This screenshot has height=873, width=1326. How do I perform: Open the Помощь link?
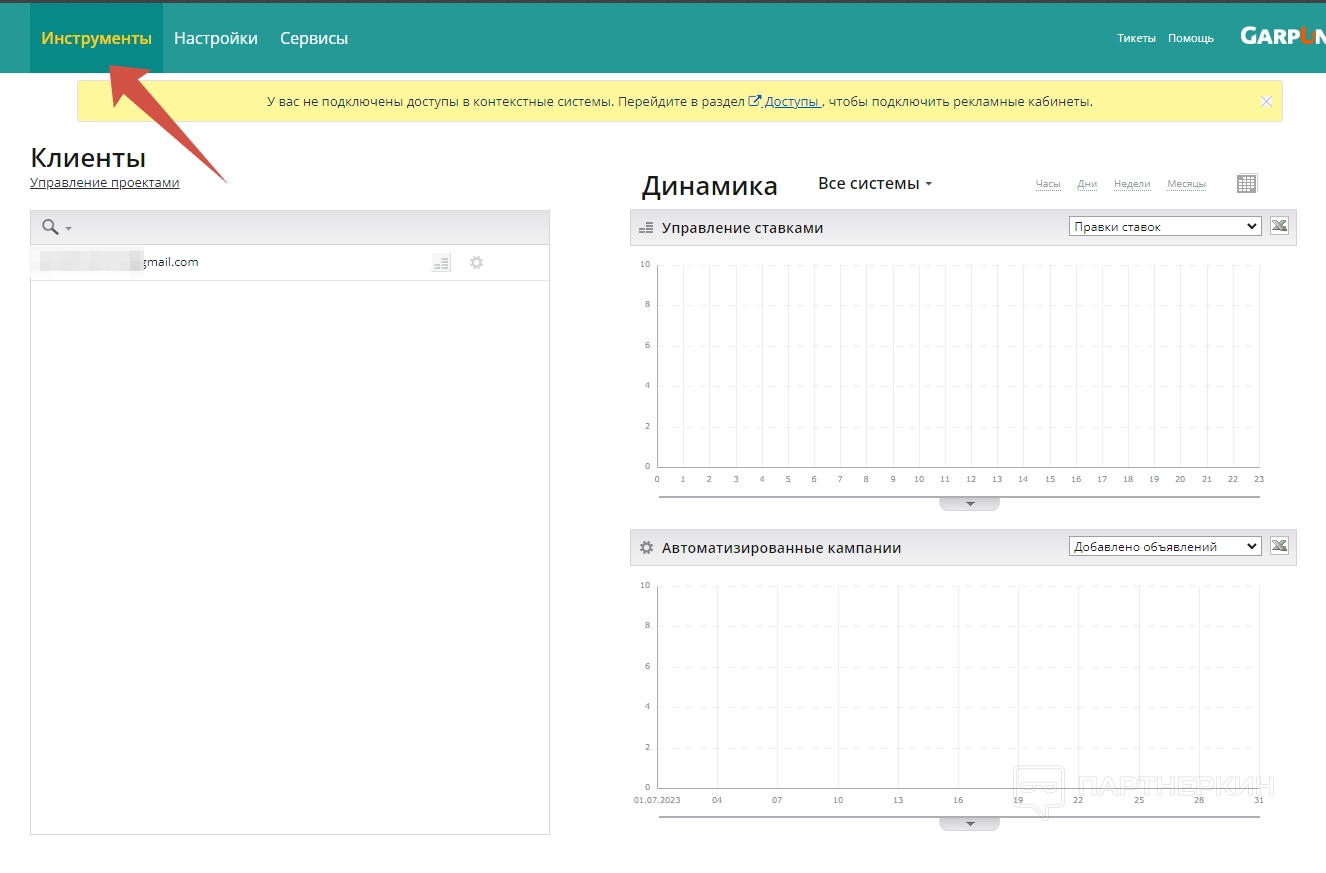pos(1190,38)
